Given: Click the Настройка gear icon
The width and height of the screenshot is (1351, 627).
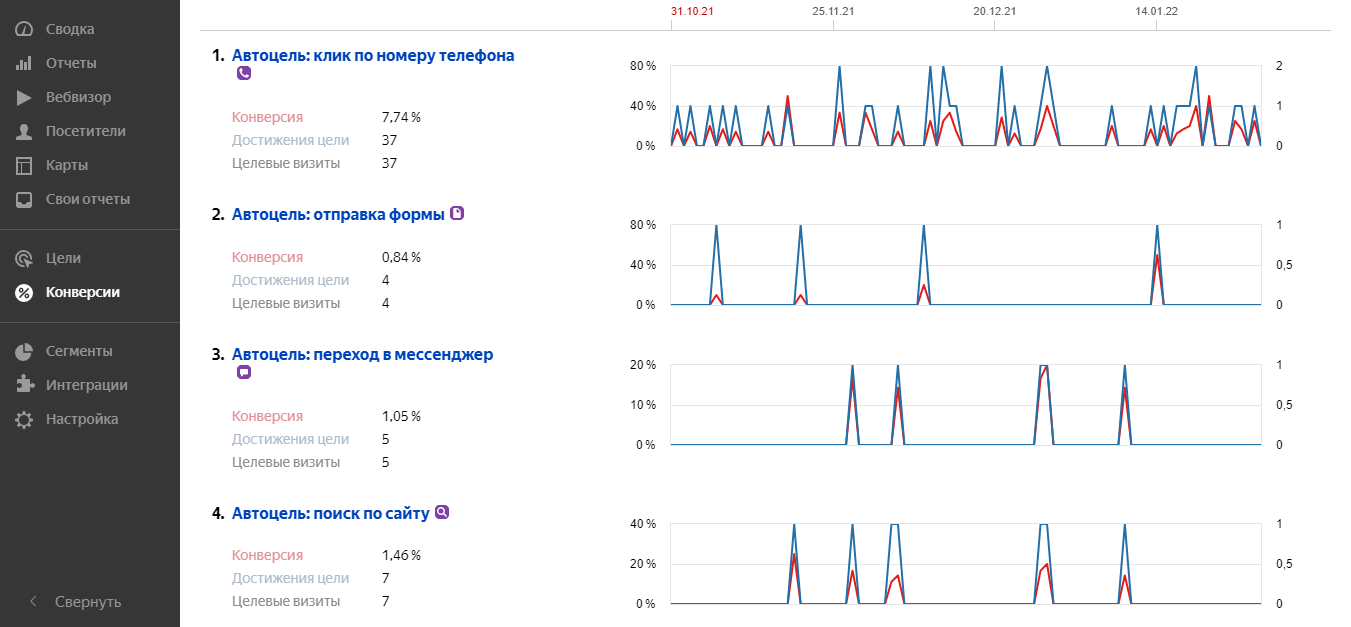Looking at the screenshot, I should pos(24,419).
